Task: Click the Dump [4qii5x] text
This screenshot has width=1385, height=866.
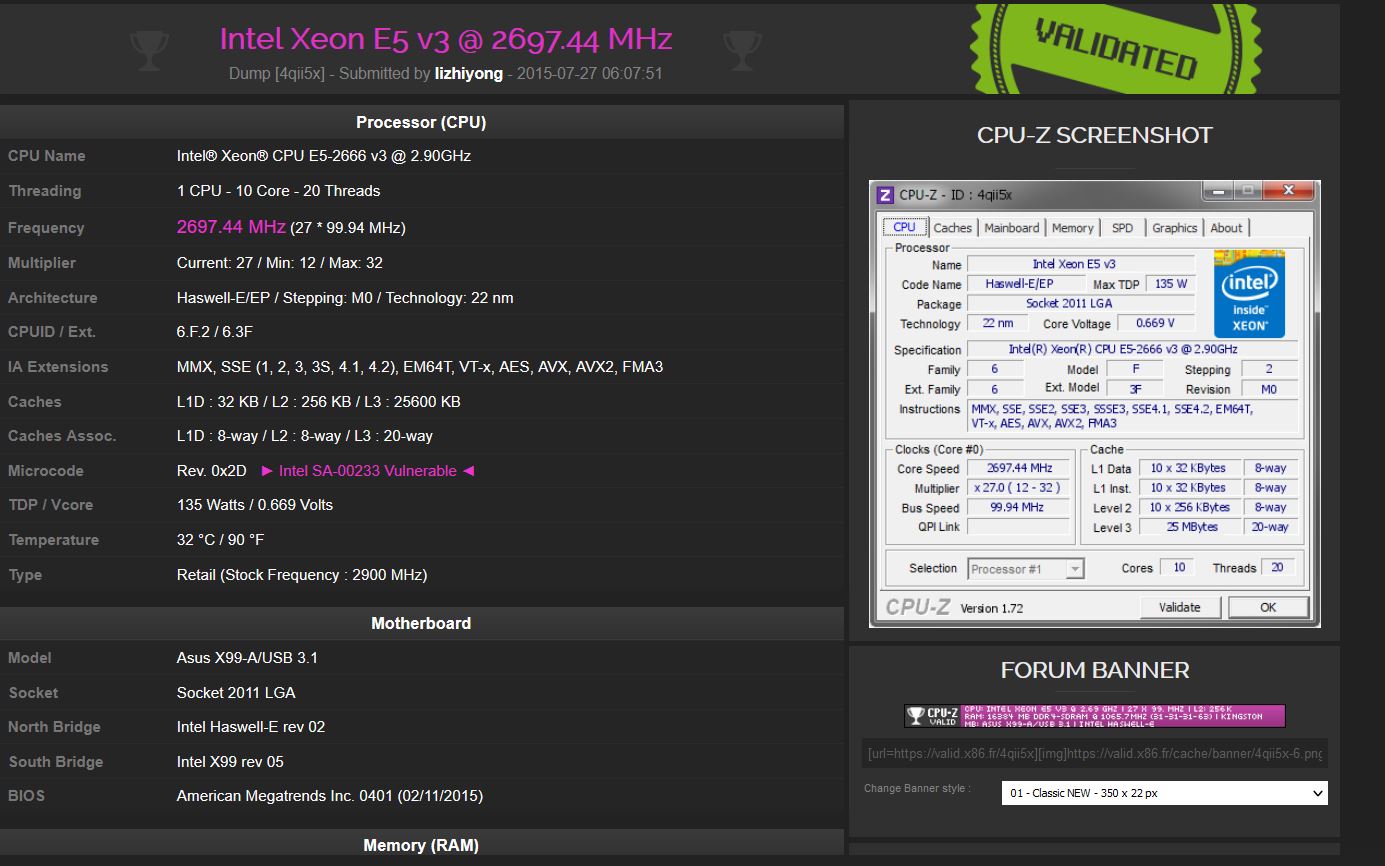Action: click(x=277, y=73)
